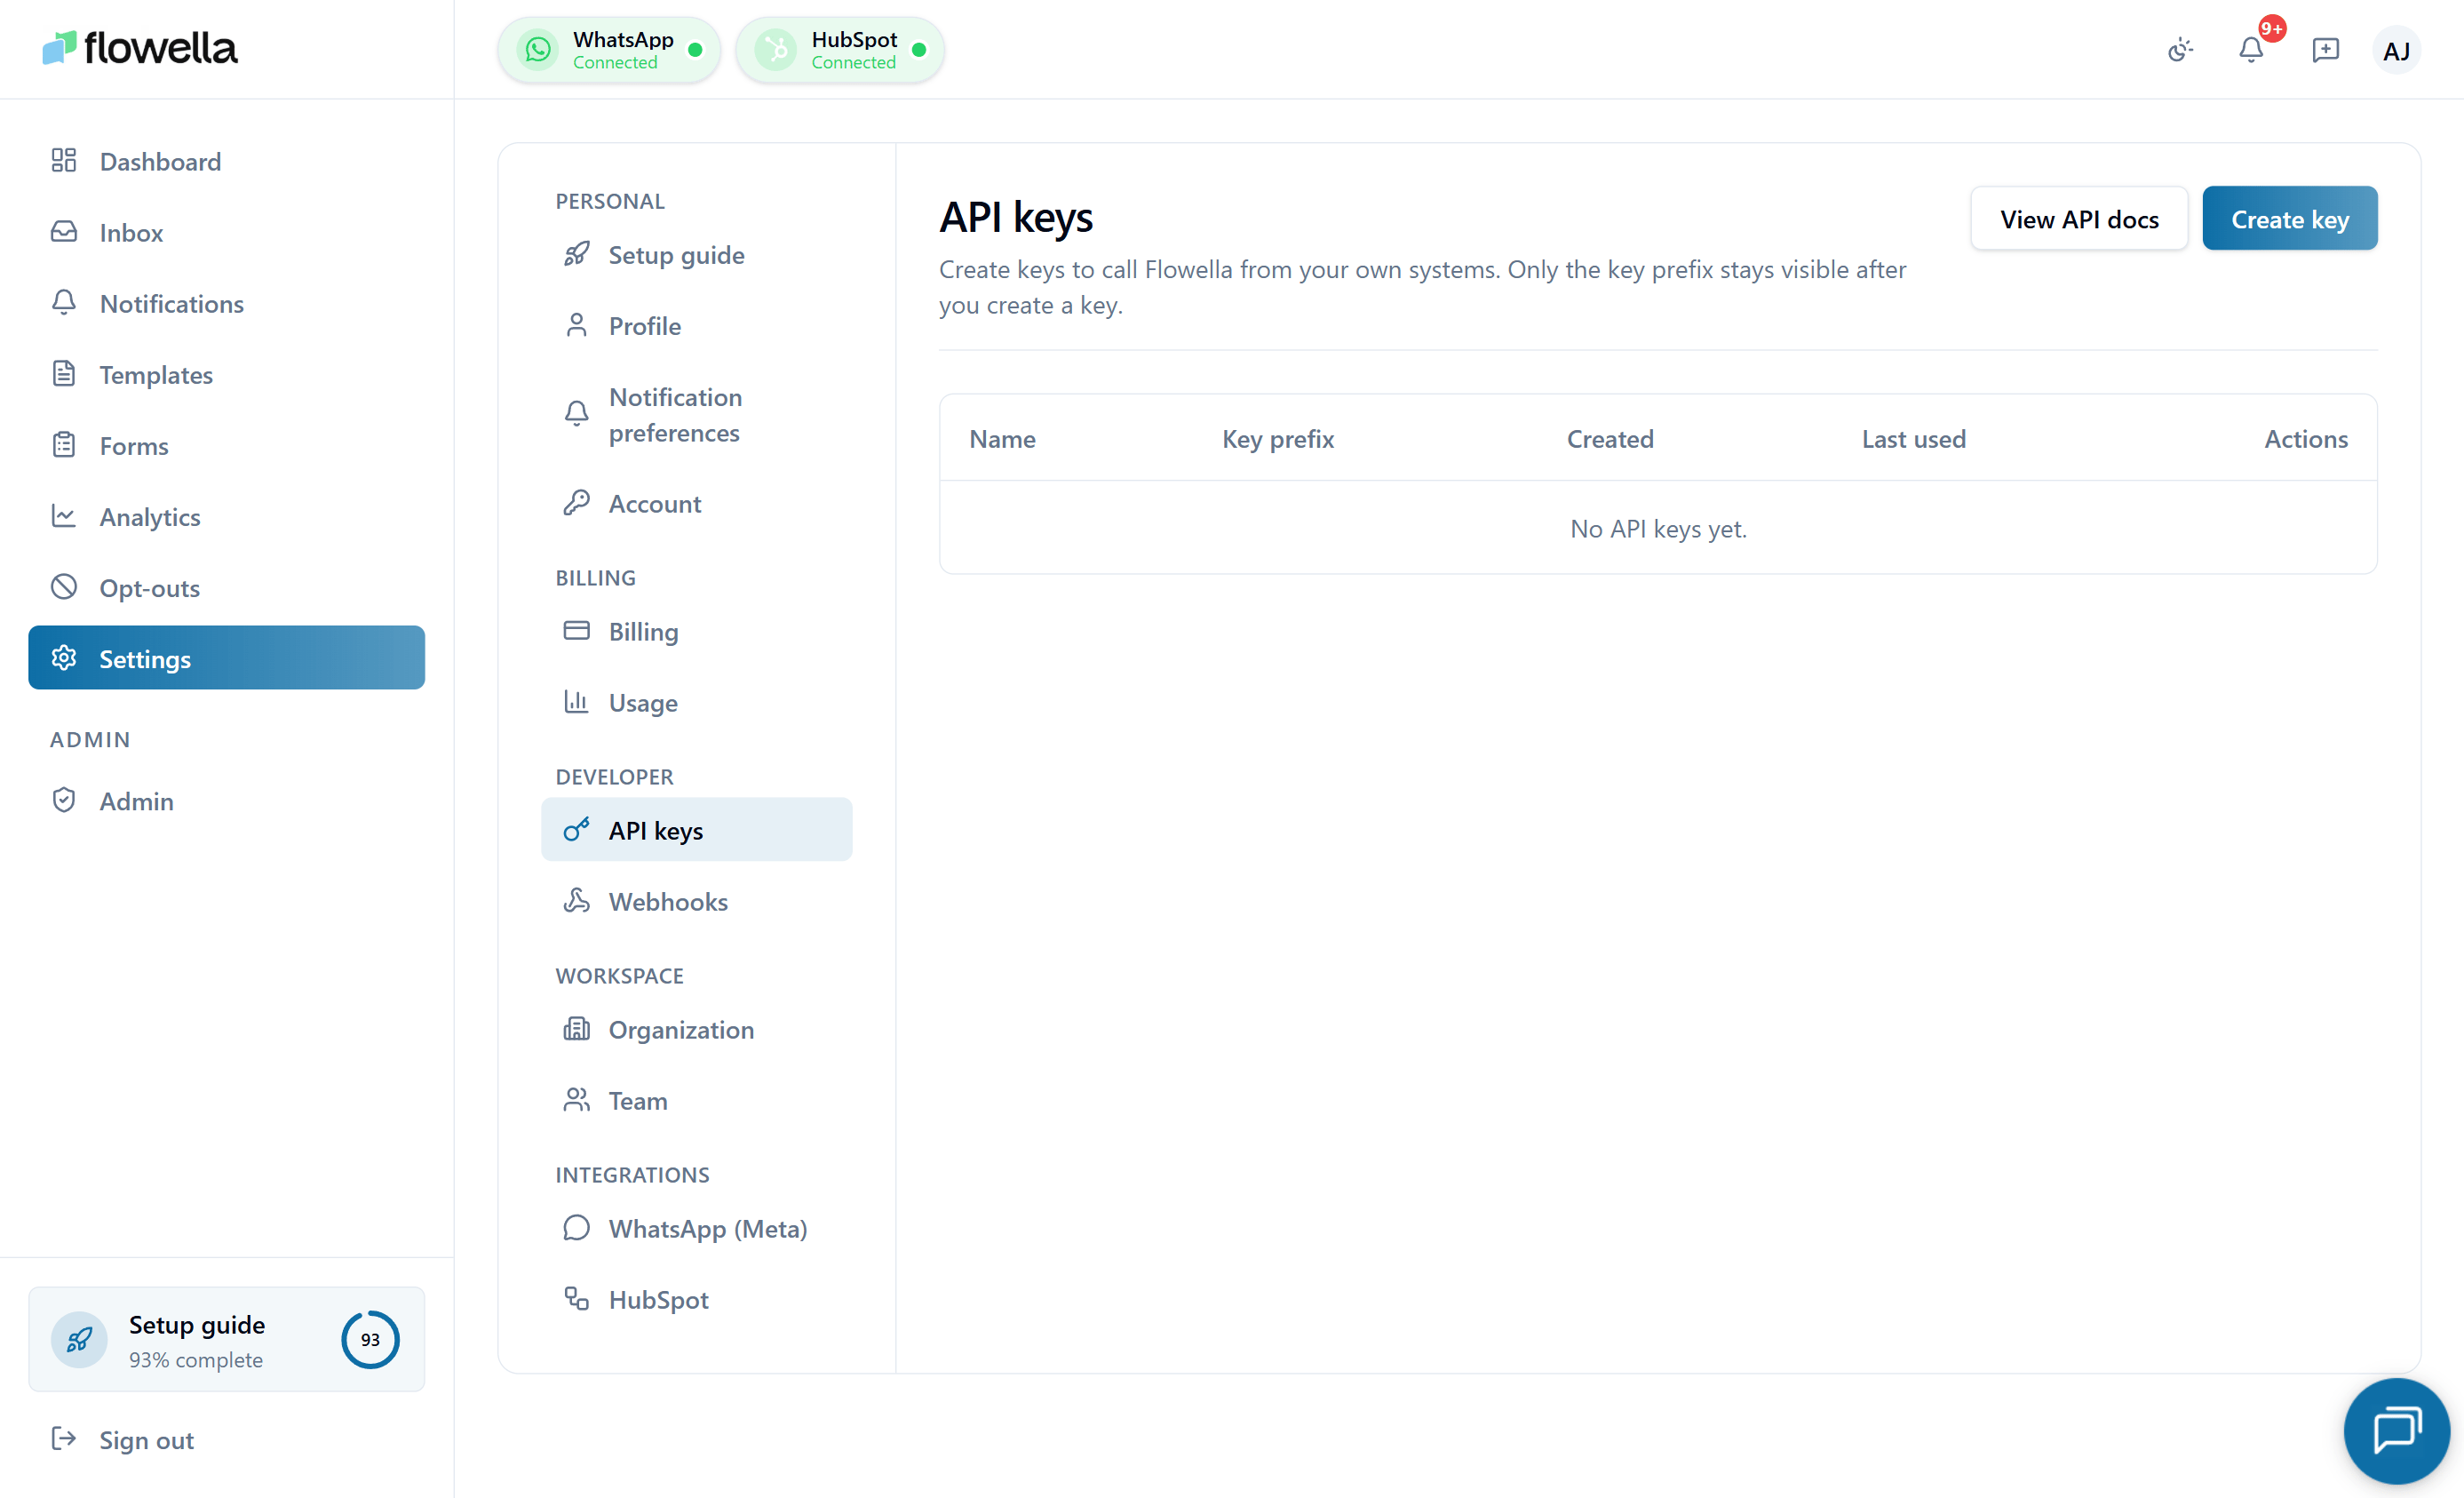Toggle the dark mode theme icon

tap(2180, 49)
